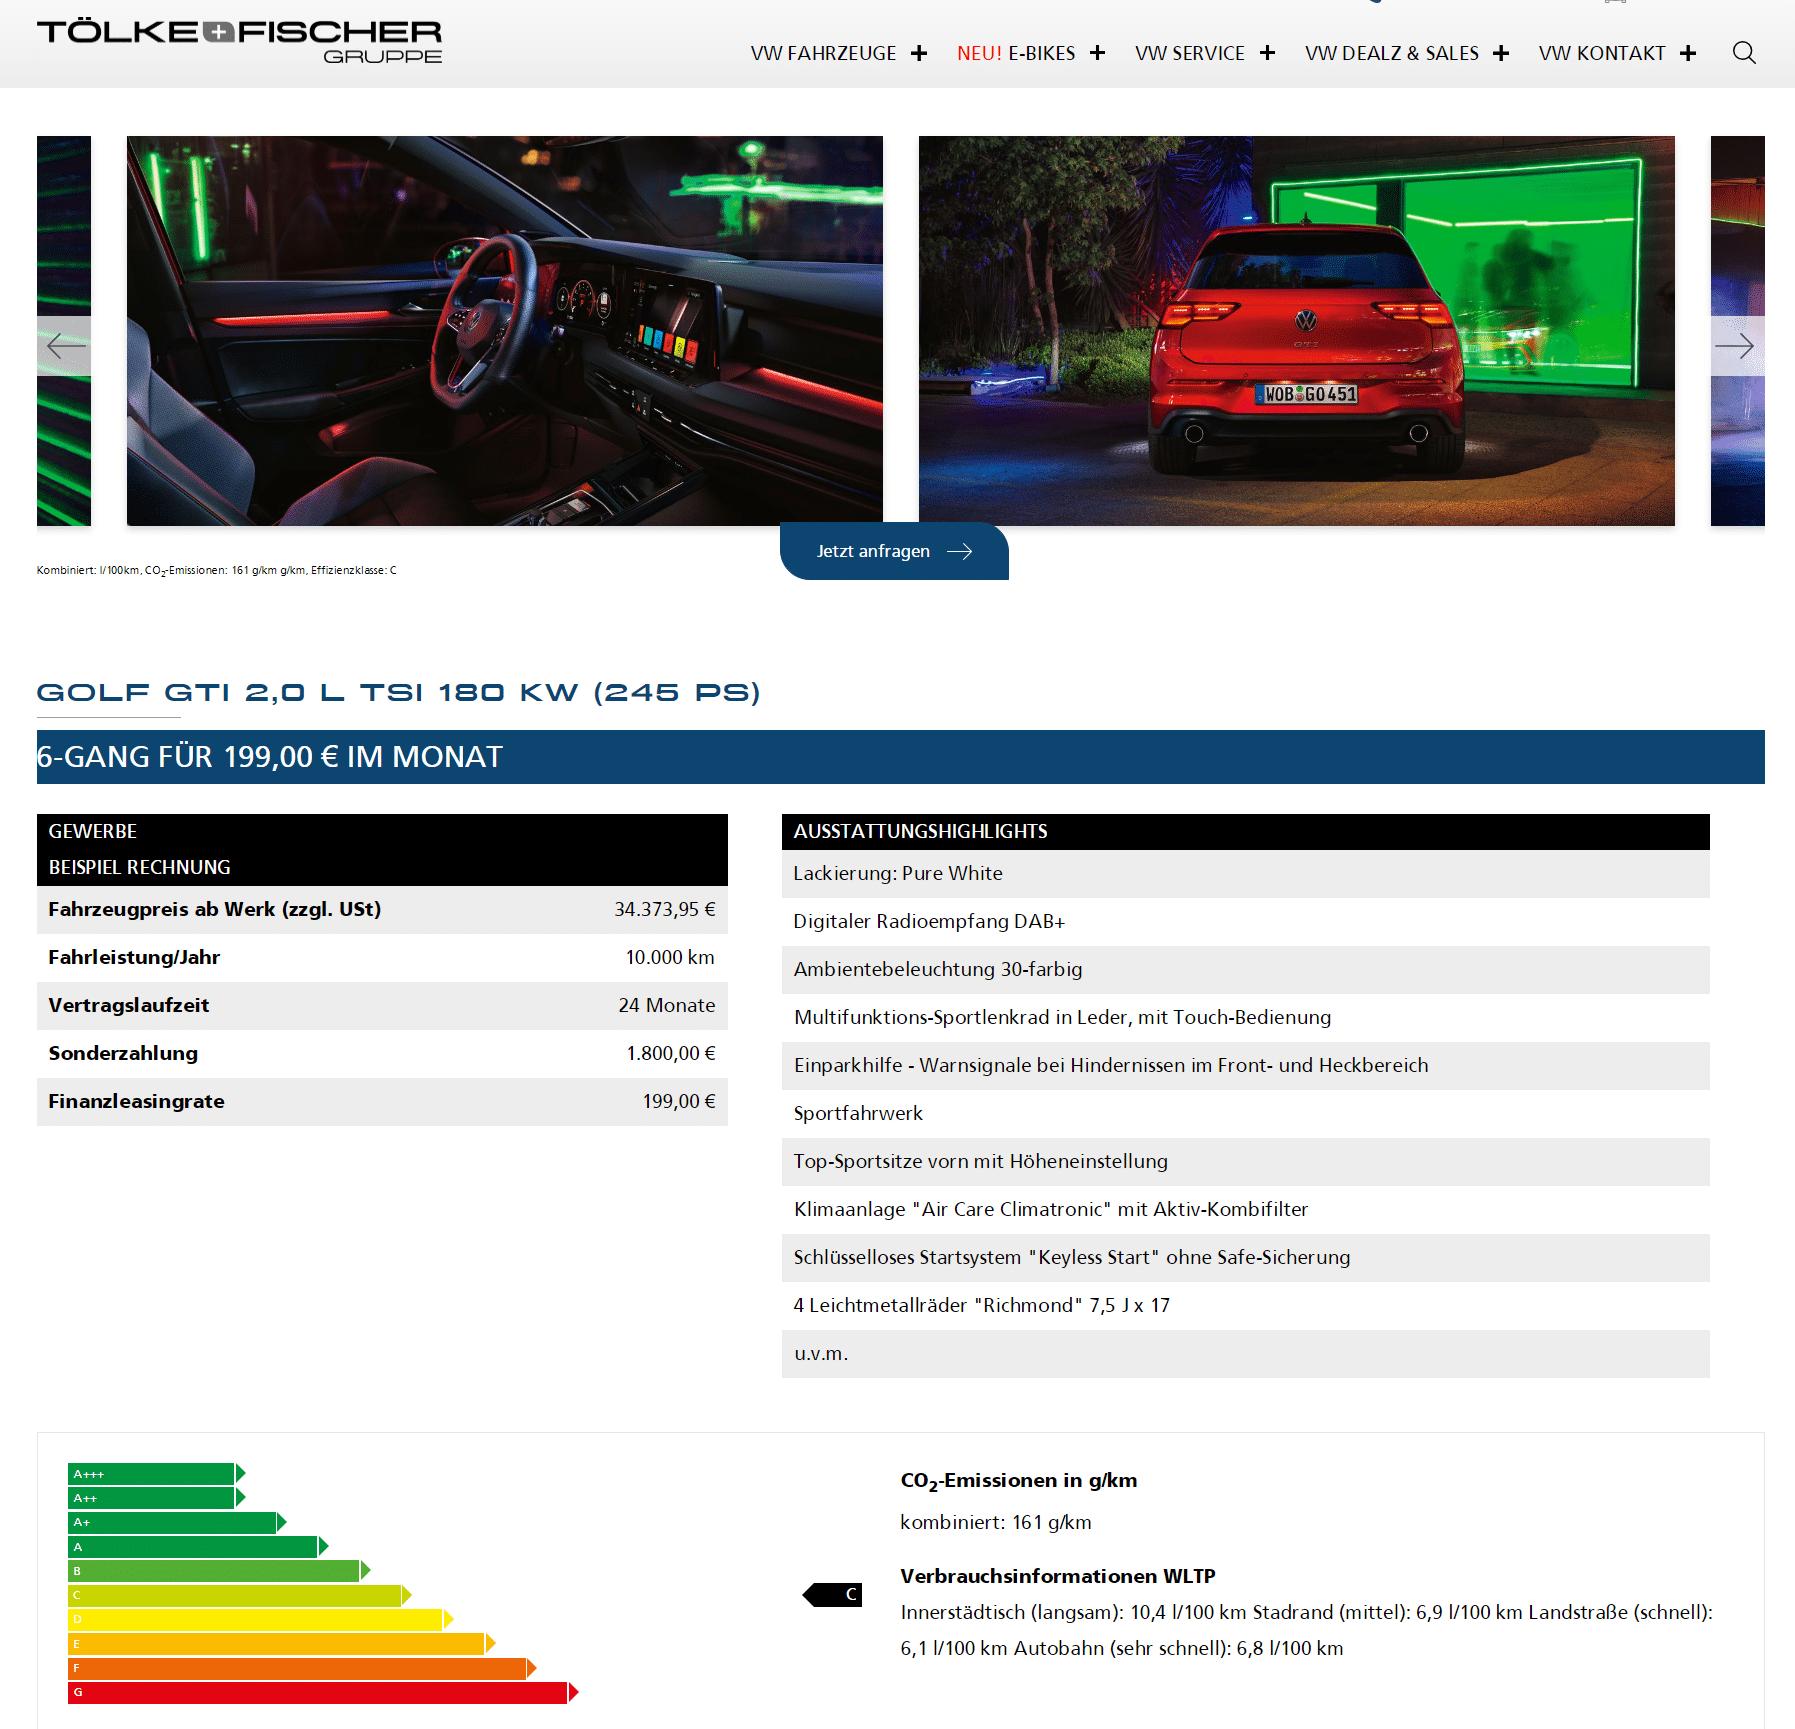Viewport: 1795px width, 1729px height.
Task: Select the Finanzleasingrate row label
Action: 137,1102
